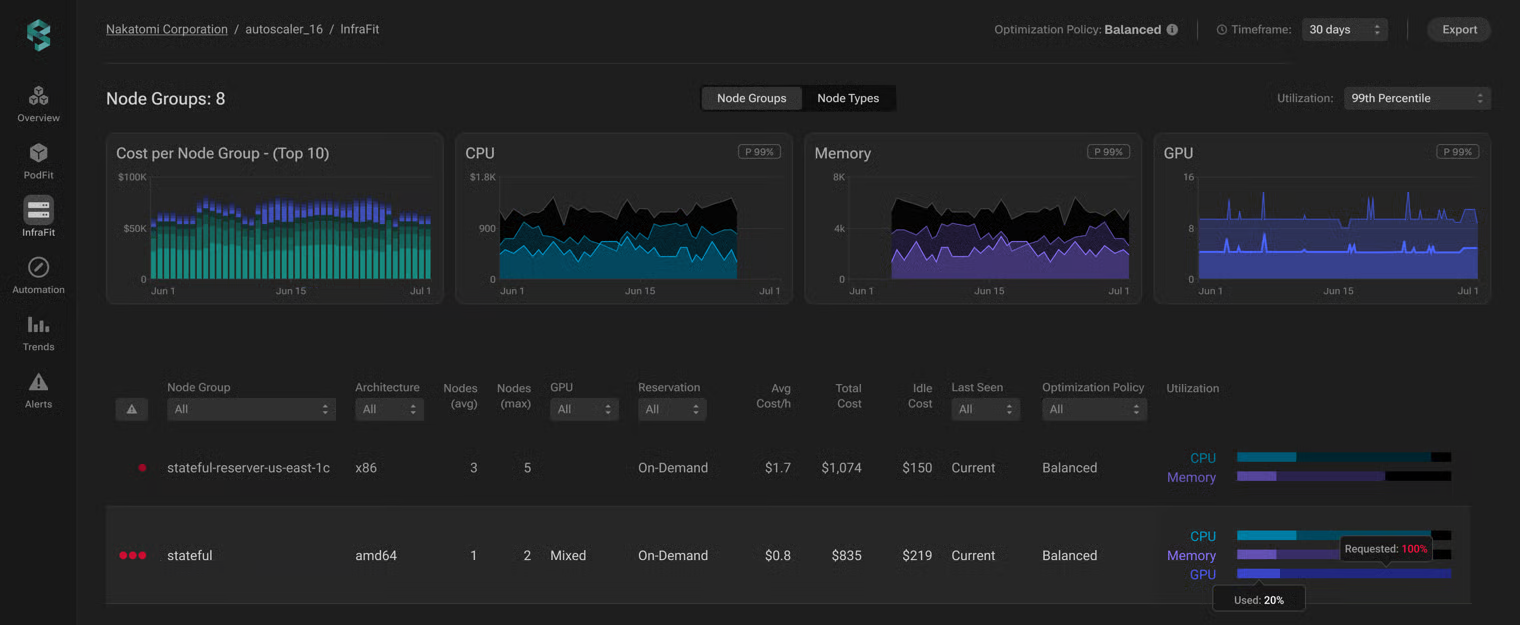Open the Timeframe 30 days dropdown

1344,30
